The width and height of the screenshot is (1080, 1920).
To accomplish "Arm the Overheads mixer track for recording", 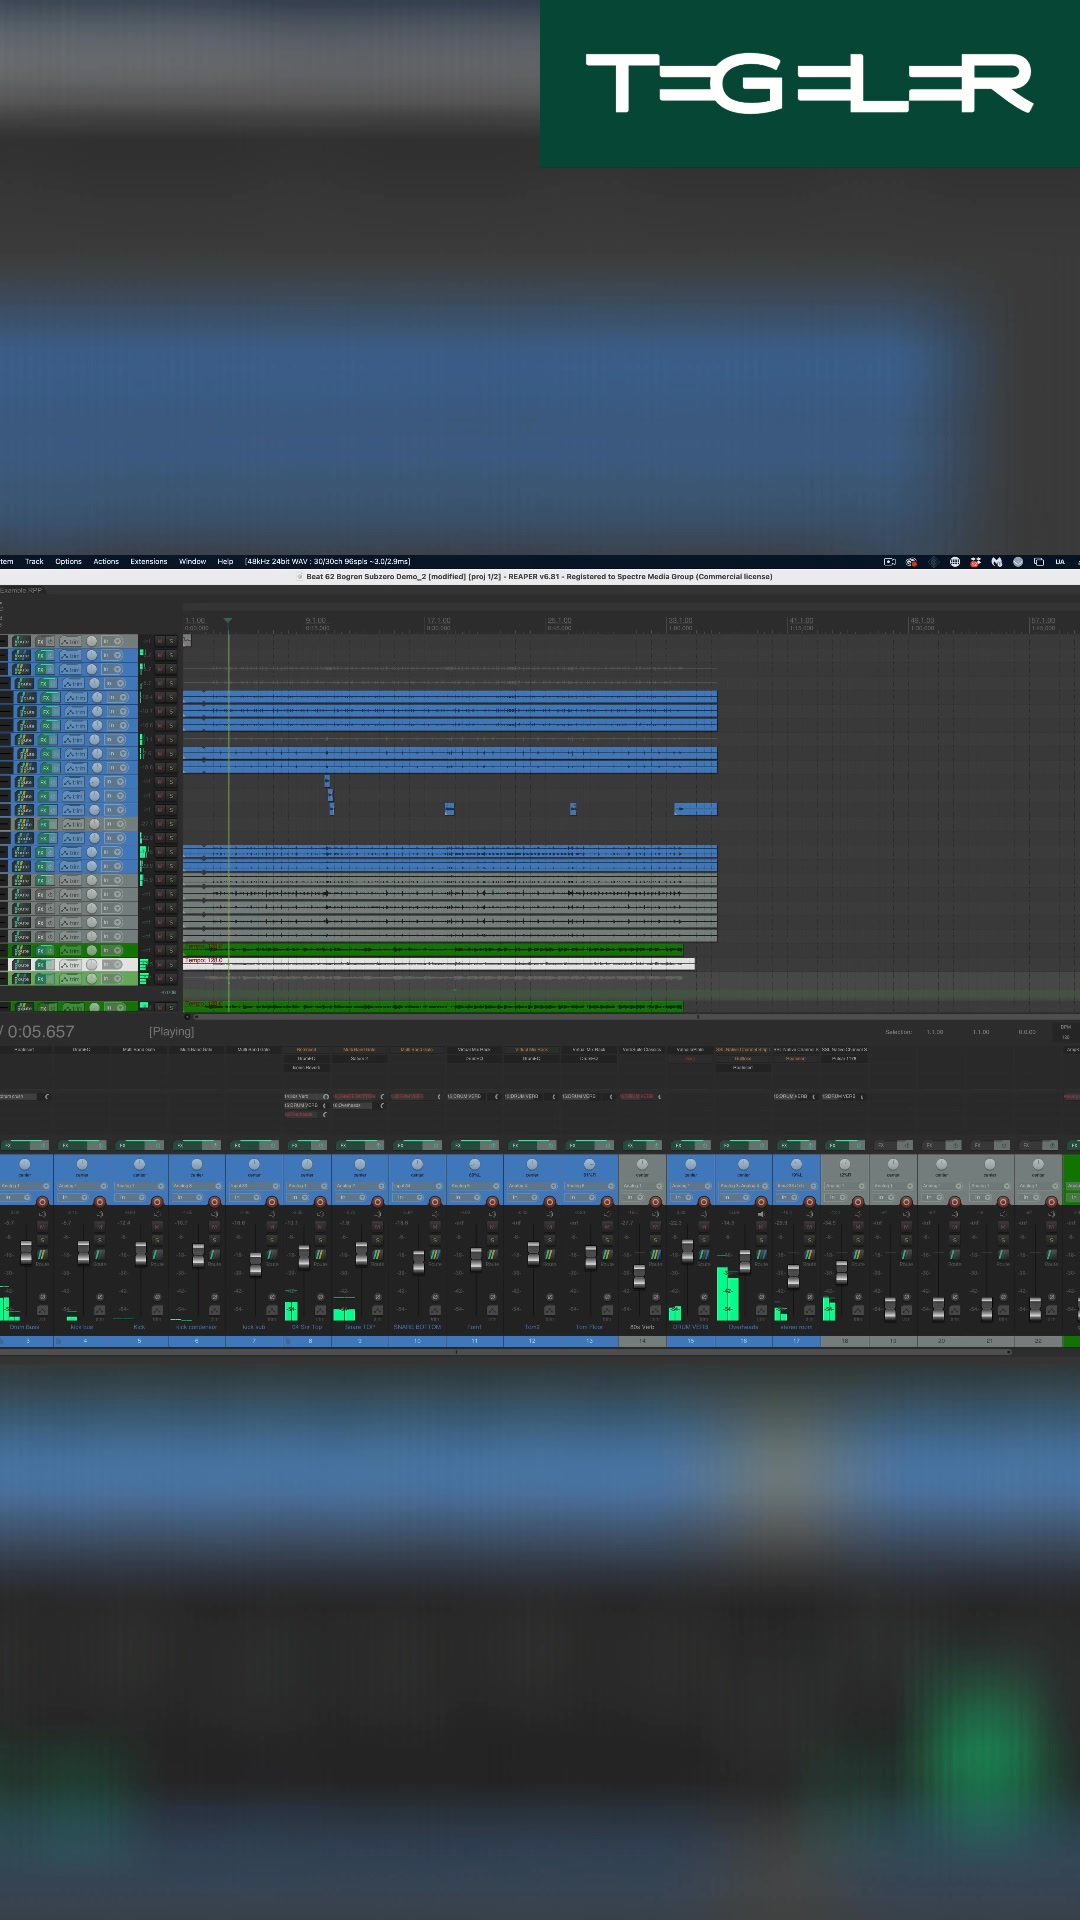I will pyautogui.click(x=760, y=1201).
